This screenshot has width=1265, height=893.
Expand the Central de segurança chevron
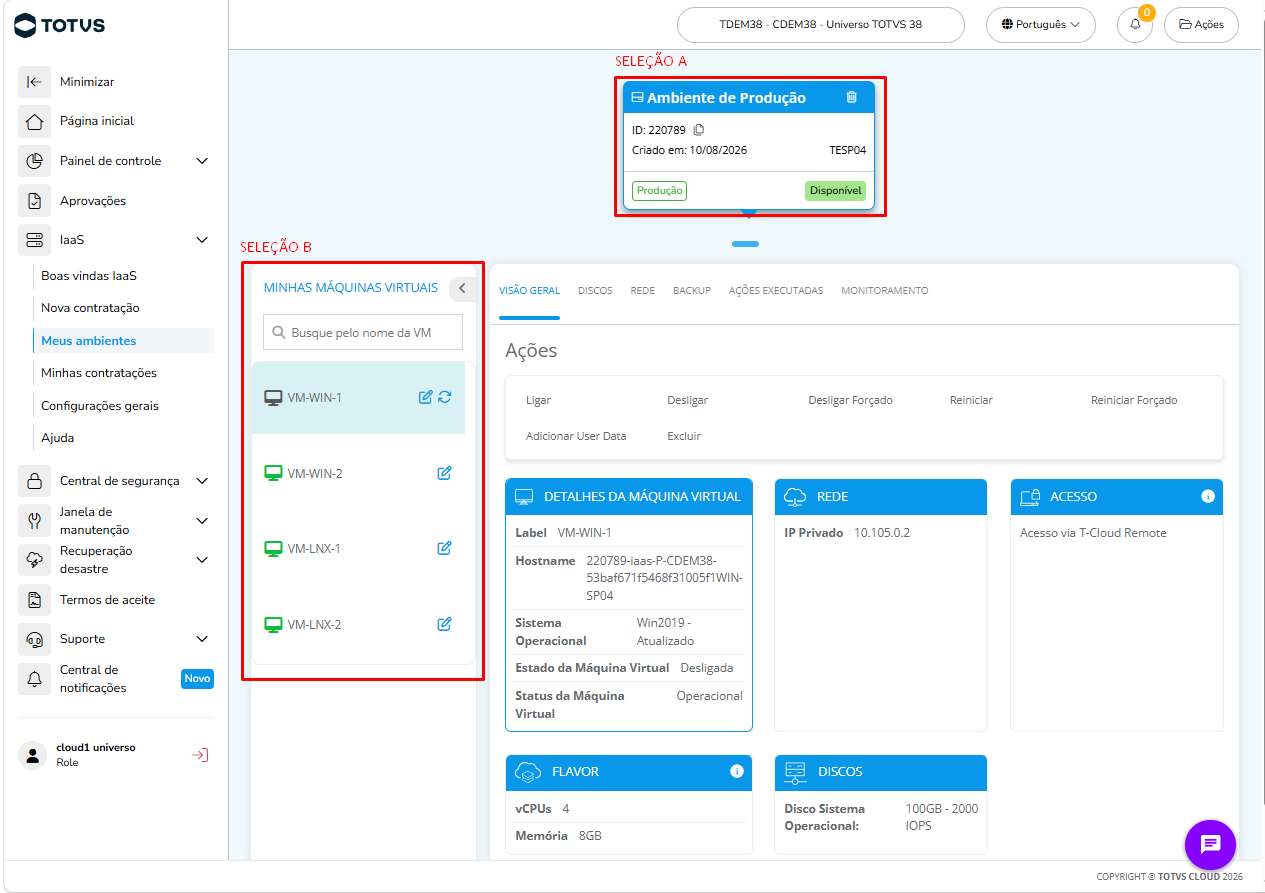click(202, 481)
